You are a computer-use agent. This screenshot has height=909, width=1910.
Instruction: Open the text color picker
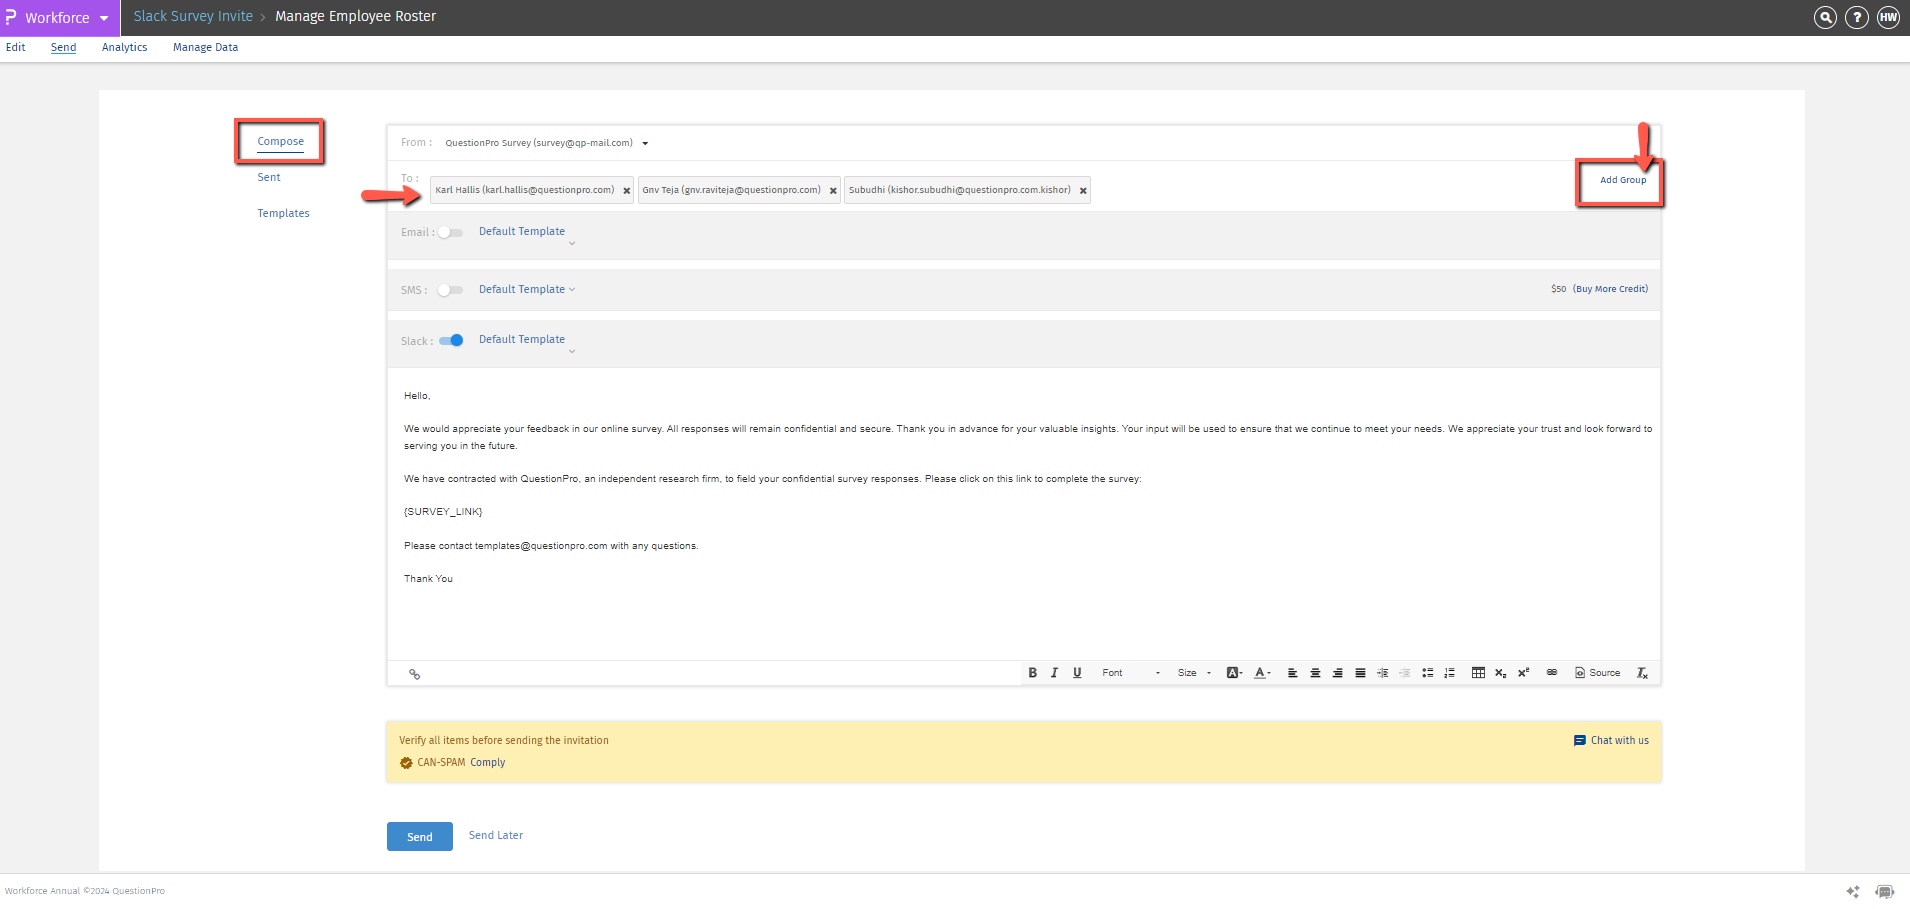tap(1261, 673)
